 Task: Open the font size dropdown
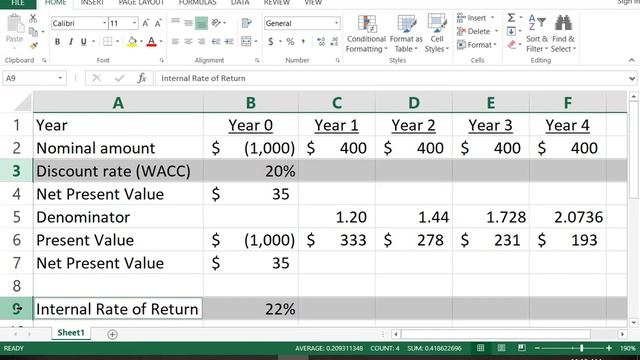pos(134,23)
